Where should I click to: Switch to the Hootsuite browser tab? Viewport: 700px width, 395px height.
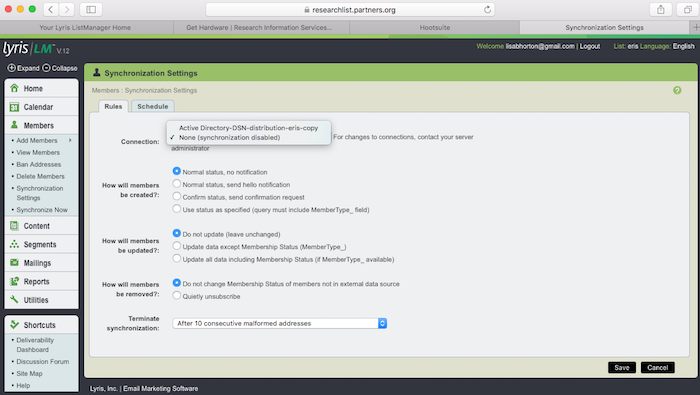[x=435, y=27]
